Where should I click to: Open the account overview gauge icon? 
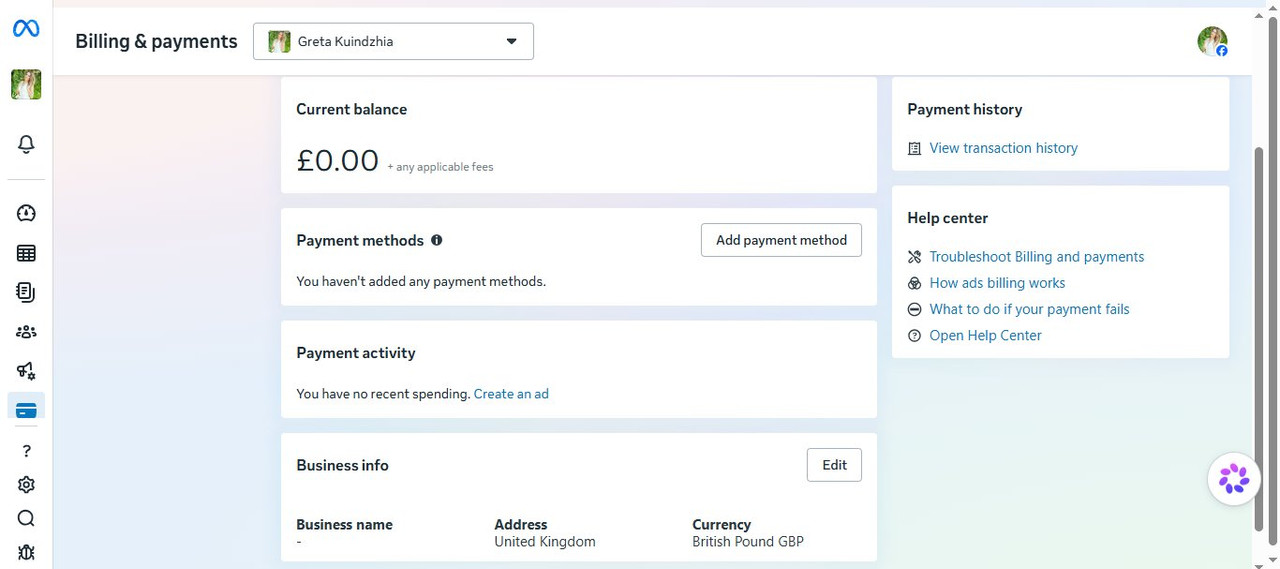[x=26, y=213]
